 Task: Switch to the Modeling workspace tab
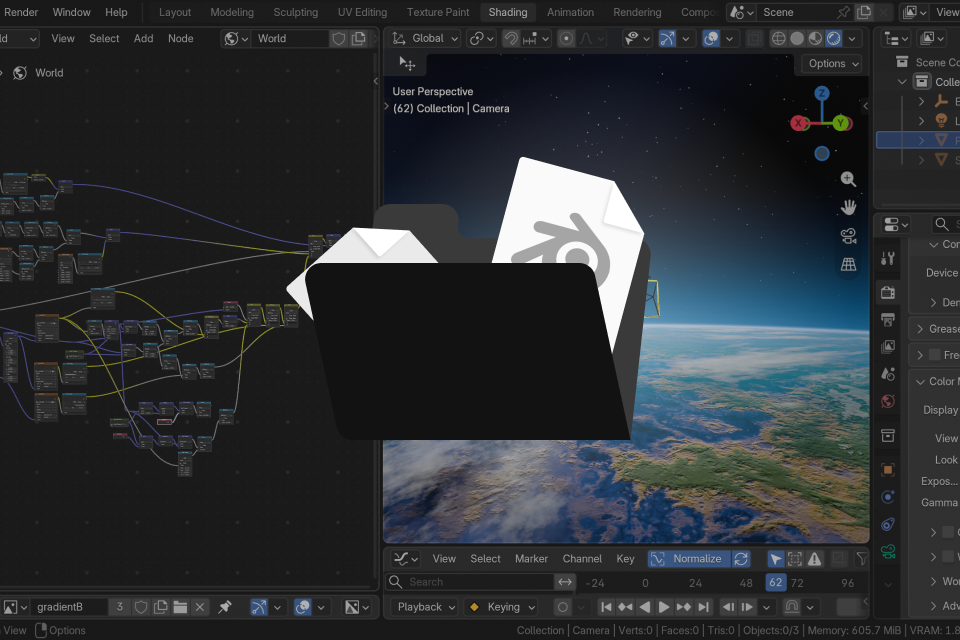pyautogui.click(x=231, y=12)
